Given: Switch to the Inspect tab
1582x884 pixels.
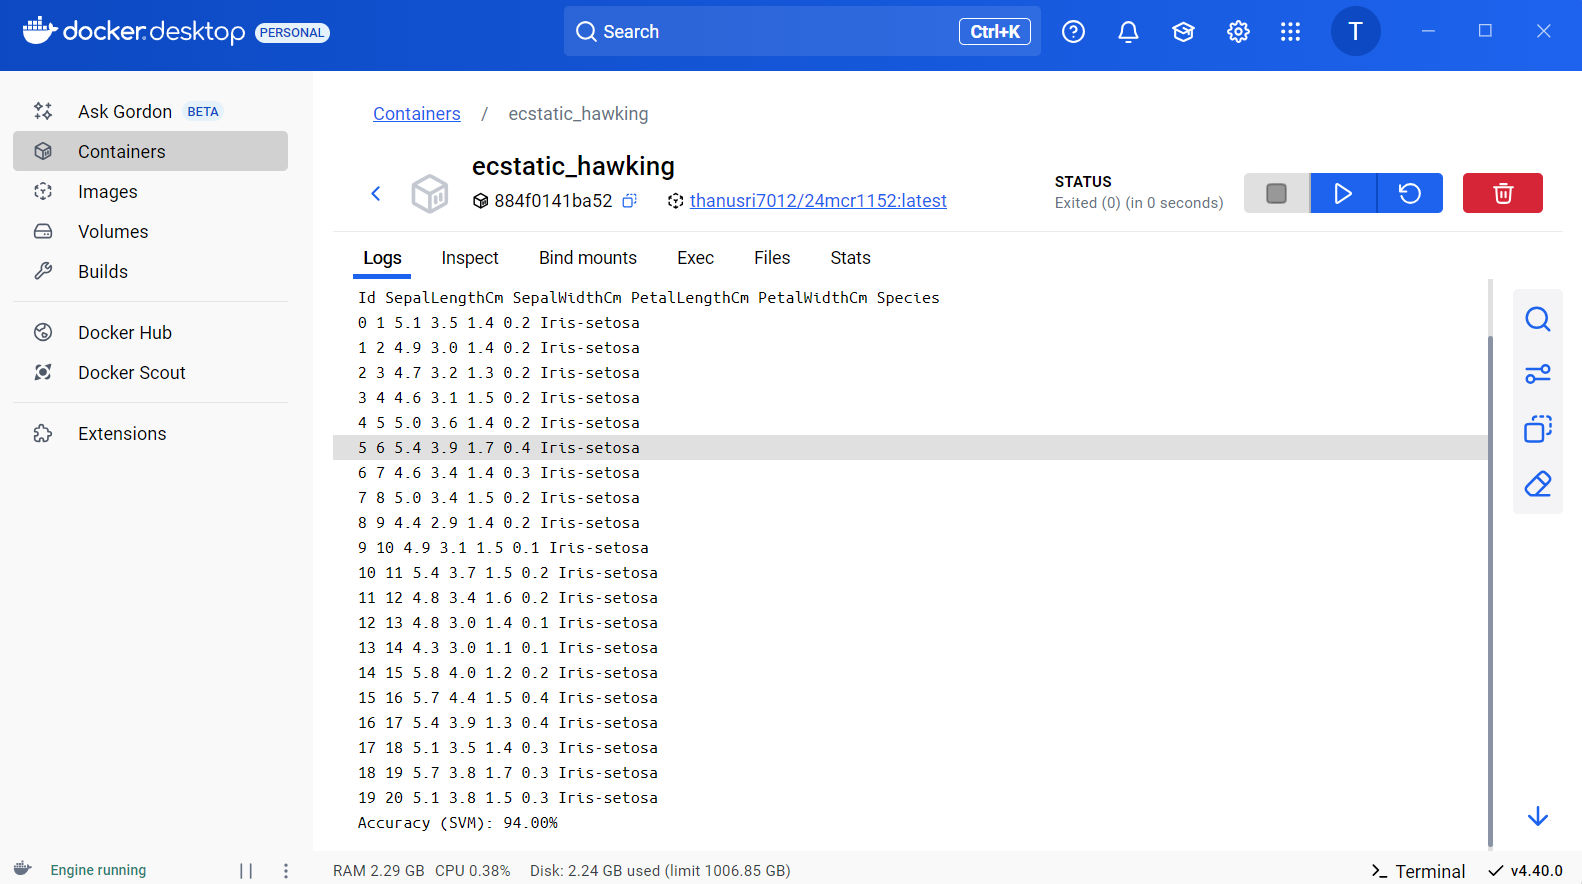Looking at the screenshot, I should pyautogui.click(x=470, y=258).
